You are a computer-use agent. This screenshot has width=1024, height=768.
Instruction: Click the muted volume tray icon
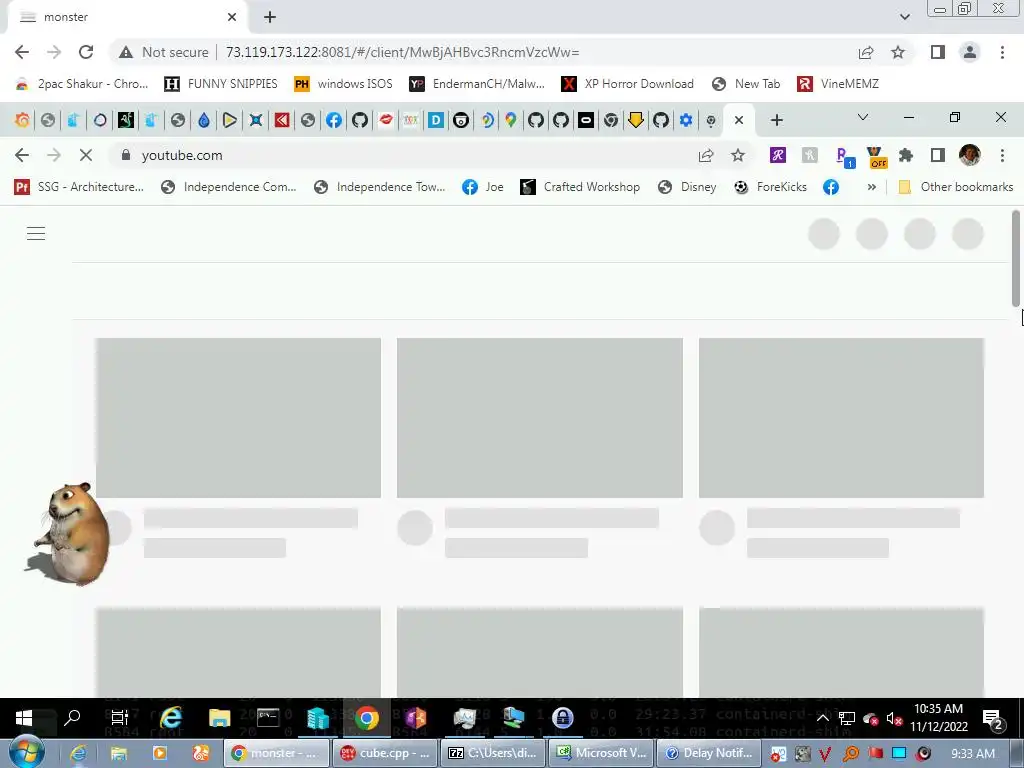point(894,719)
